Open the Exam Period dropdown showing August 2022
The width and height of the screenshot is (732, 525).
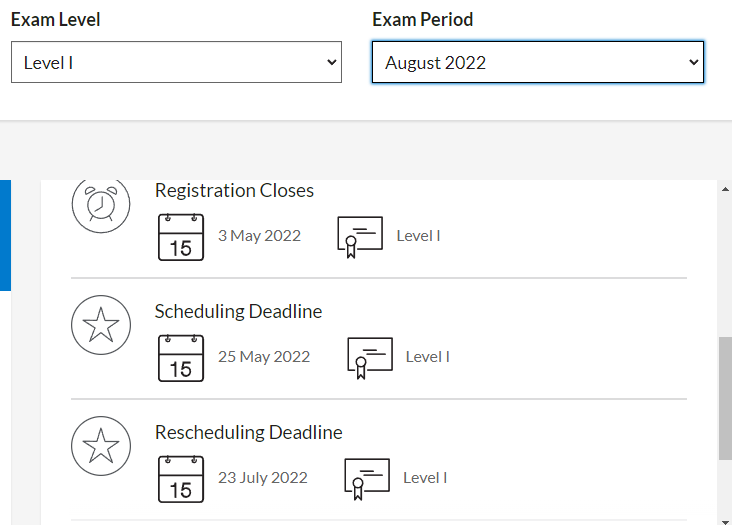tap(537, 62)
